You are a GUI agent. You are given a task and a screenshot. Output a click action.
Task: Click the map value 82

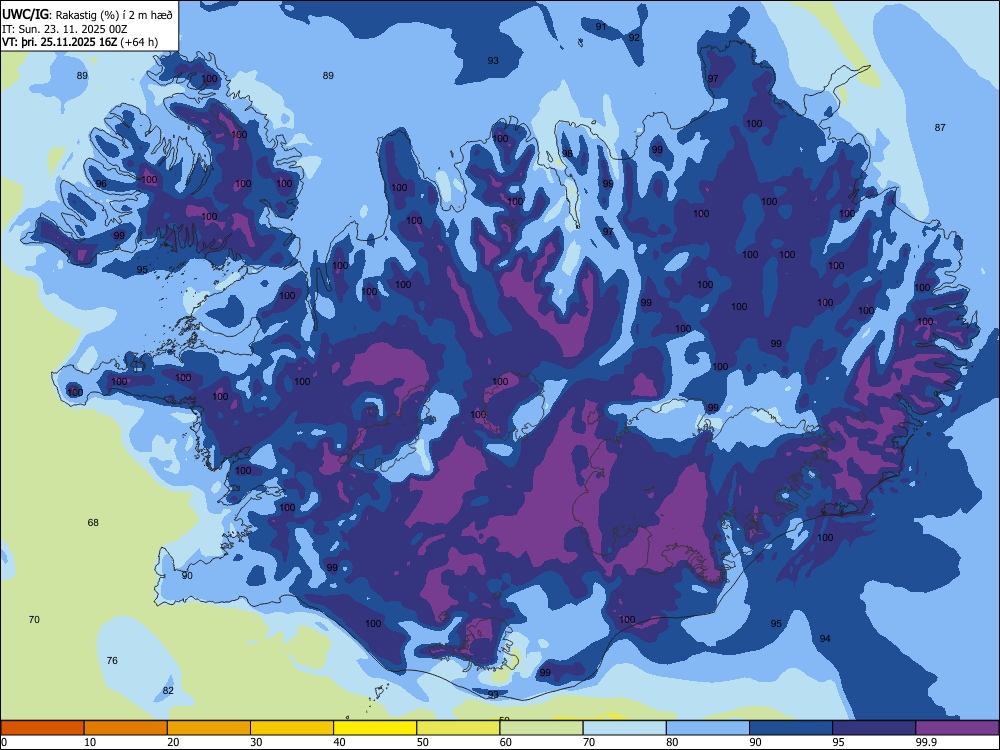[168, 691]
